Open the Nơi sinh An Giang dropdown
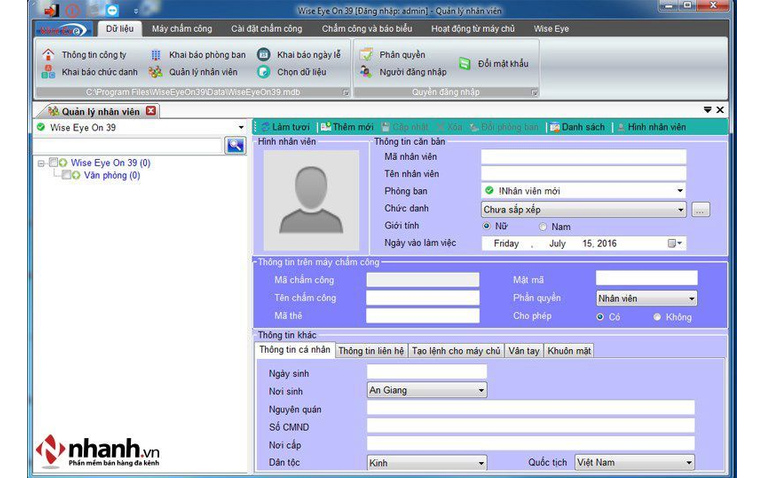Image resolution: width=765 pixels, height=478 pixels. coord(481,390)
